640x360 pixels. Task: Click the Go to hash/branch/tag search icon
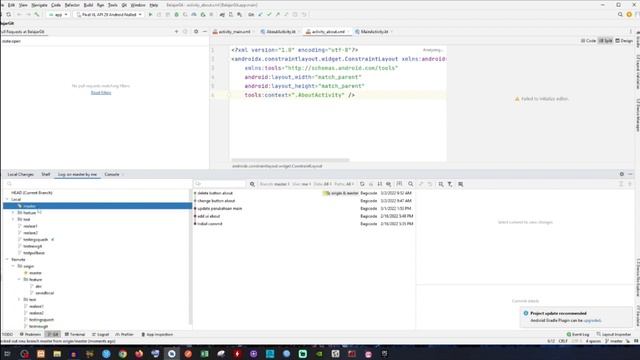point(411,184)
